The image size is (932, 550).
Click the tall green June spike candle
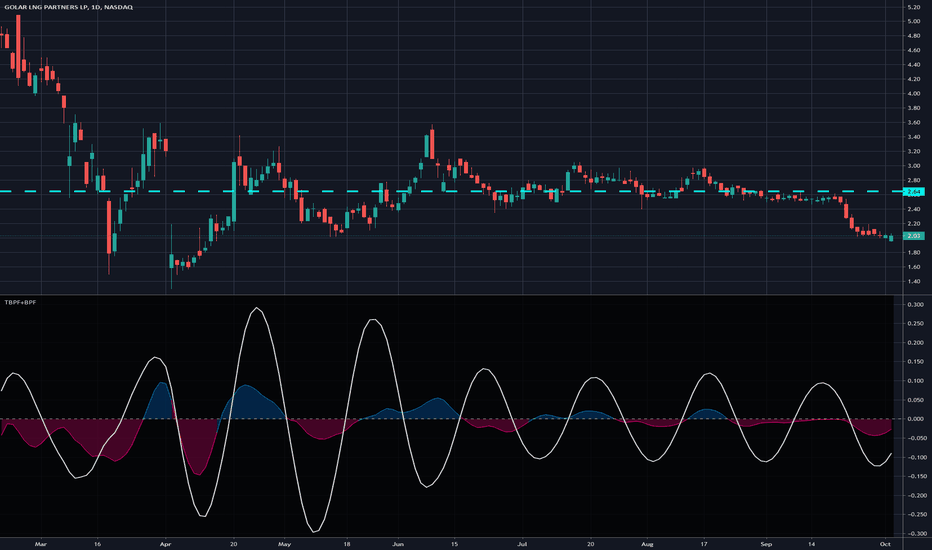(427, 146)
